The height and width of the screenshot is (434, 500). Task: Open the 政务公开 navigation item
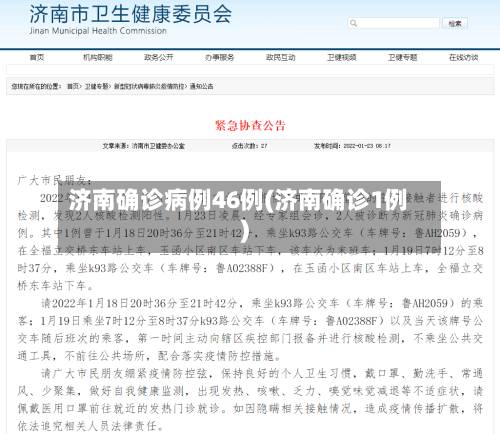pos(158,57)
